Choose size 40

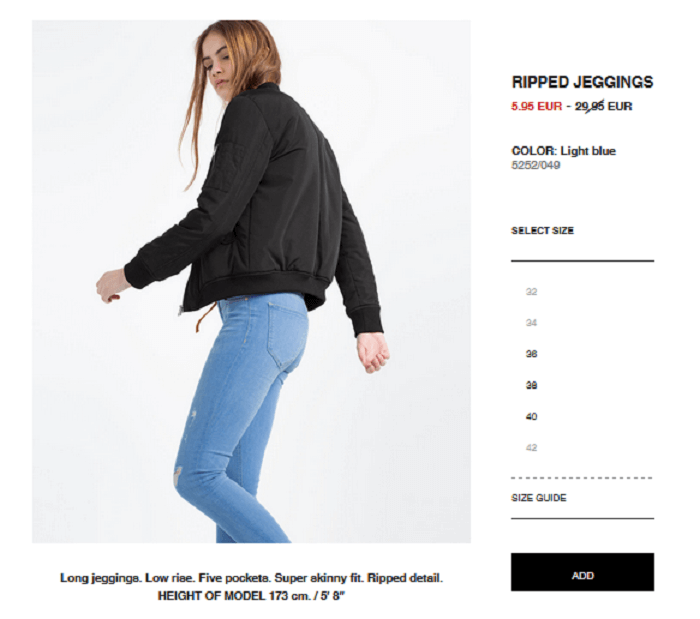[x=531, y=416]
